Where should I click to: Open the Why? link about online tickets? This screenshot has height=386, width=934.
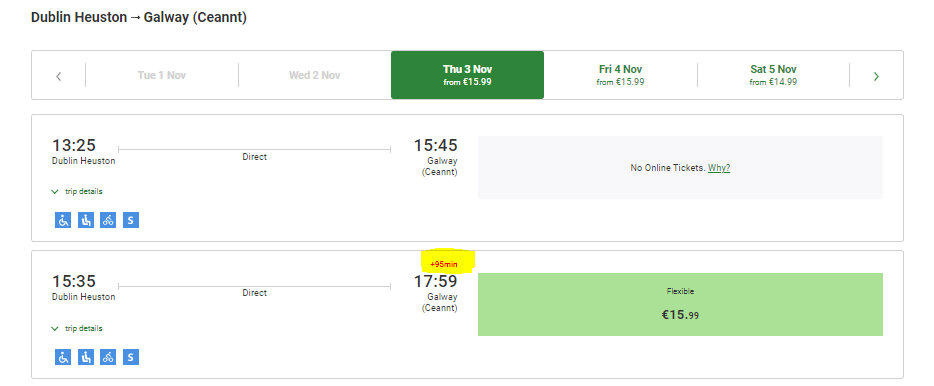719,168
